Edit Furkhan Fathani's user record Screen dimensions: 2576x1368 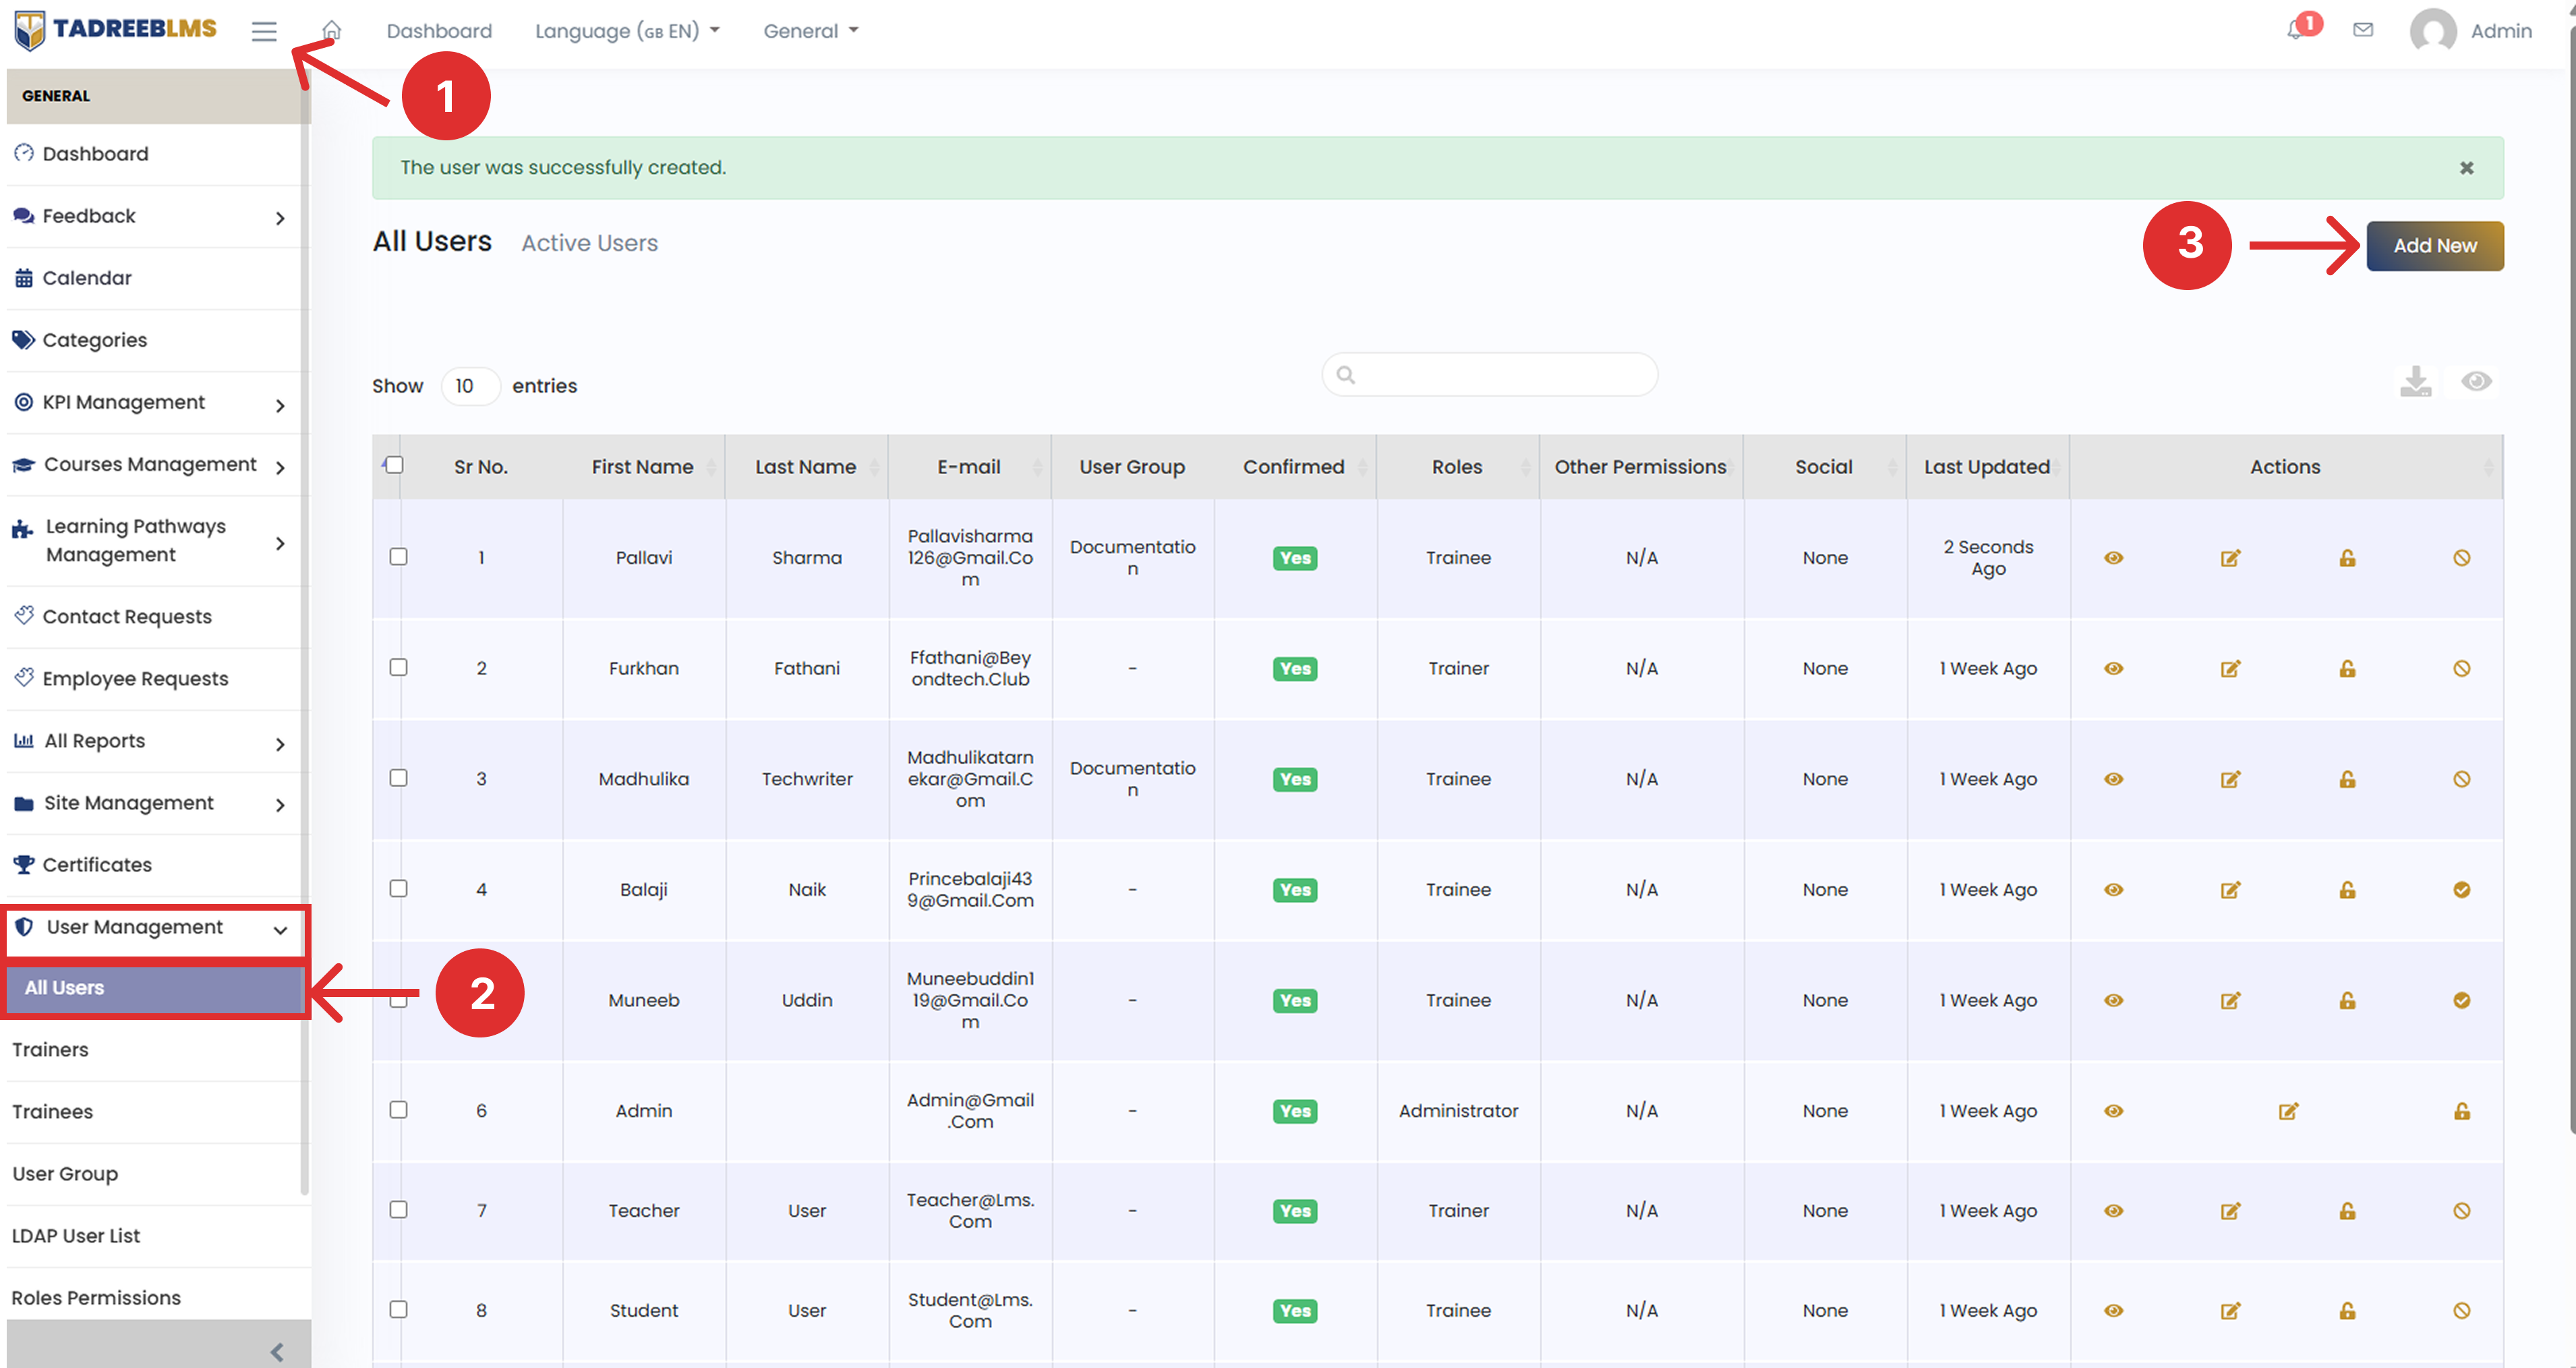tap(2231, 669)
